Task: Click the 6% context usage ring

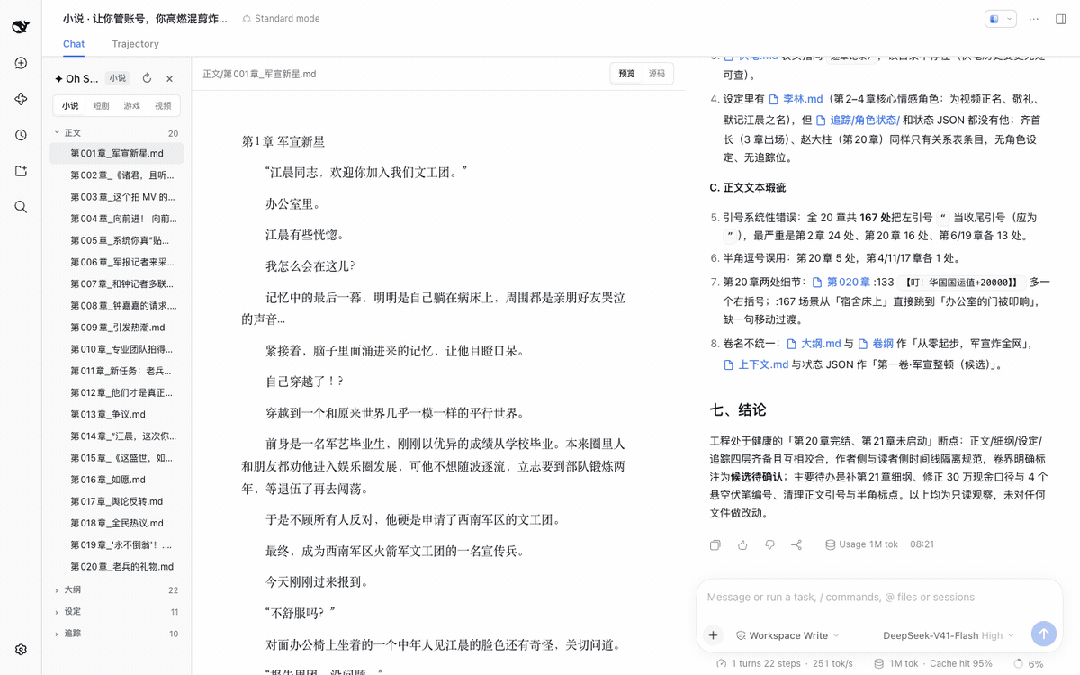Action: [1028, 664]
